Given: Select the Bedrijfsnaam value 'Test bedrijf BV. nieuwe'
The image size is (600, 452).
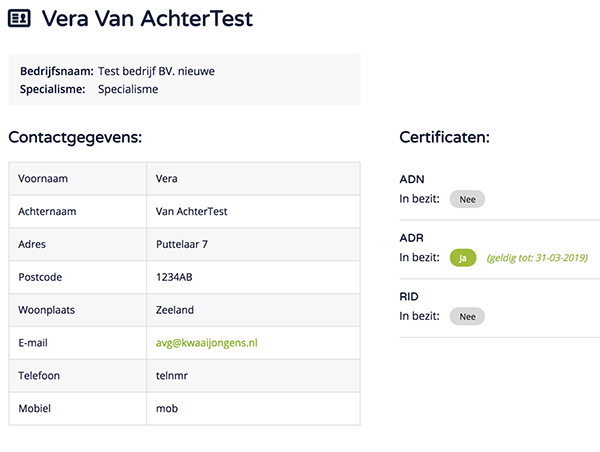Looking at the screenshot, I should [x=156, y=71].
